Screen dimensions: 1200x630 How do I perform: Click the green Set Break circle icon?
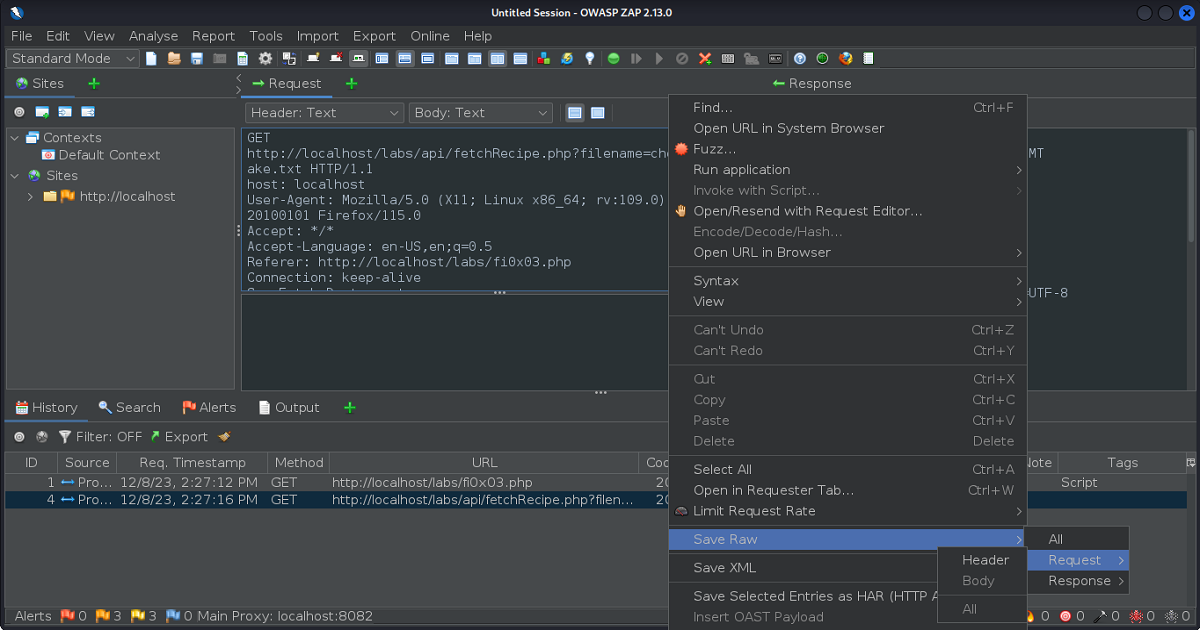[x=614, y=59]
